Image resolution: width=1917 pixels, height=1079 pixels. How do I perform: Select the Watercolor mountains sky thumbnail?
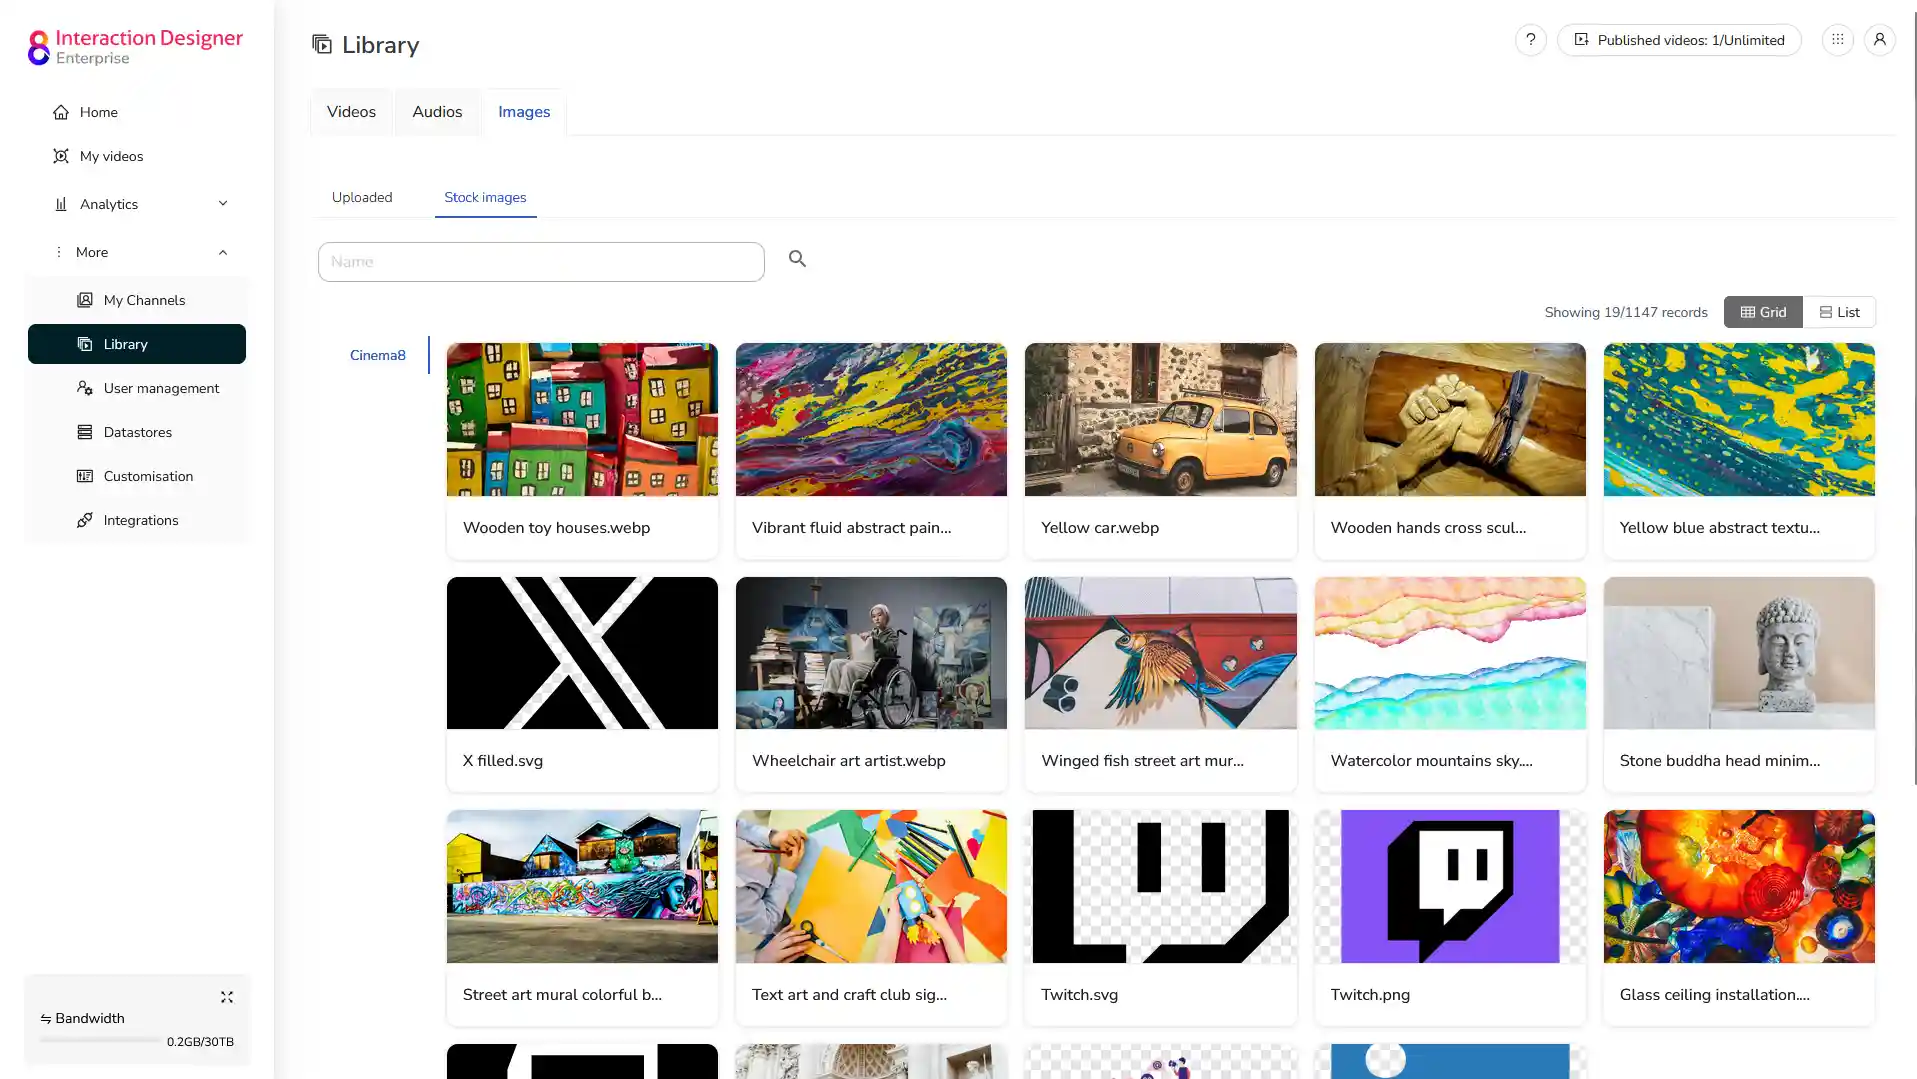point(1450,653)
